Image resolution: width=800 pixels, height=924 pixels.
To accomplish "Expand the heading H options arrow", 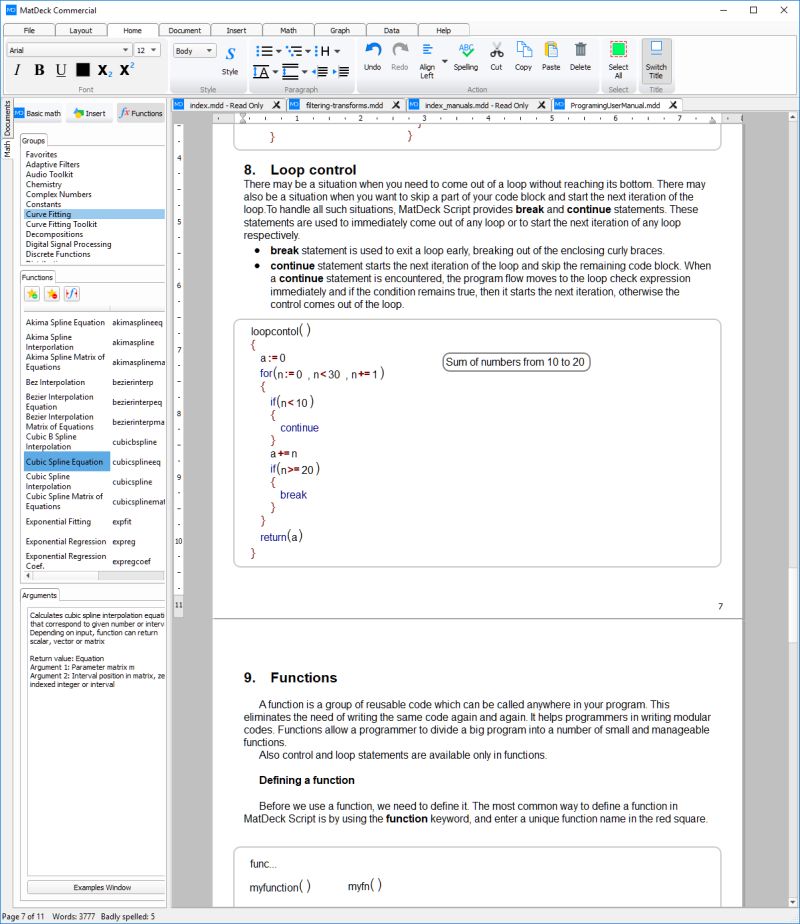I will click(337, 51).
